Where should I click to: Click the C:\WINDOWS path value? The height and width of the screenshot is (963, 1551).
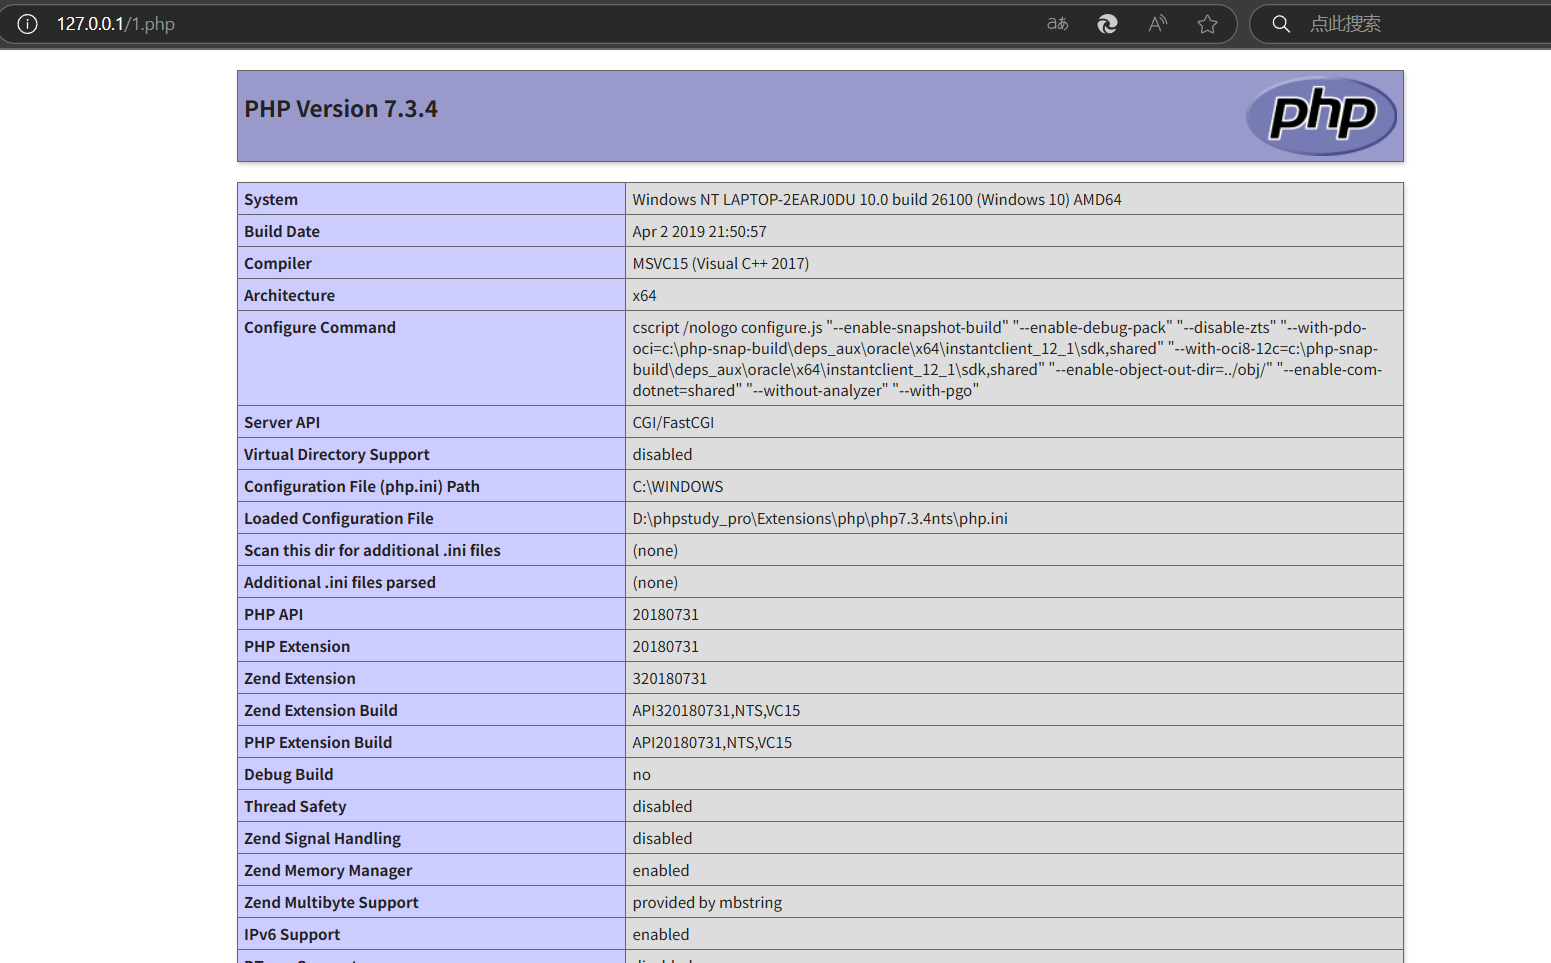click(x=677, y=486)
